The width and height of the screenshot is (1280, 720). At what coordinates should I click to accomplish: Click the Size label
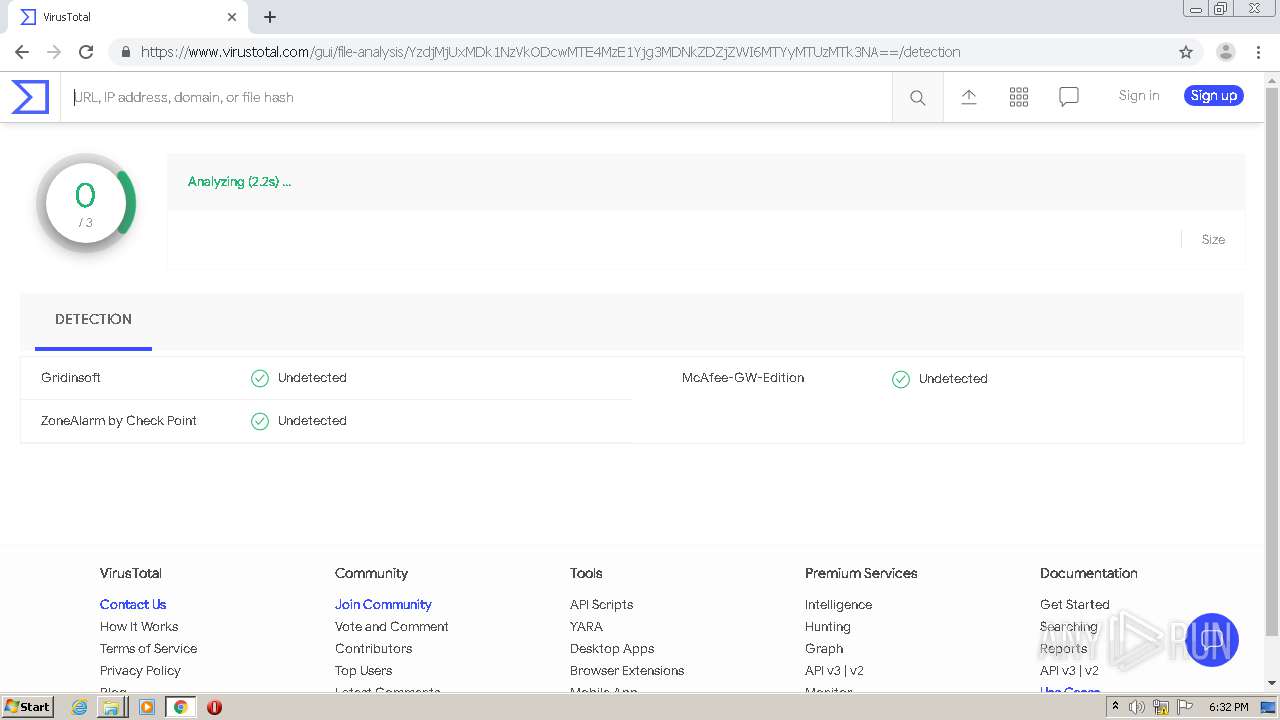(x=1213, y=240)
